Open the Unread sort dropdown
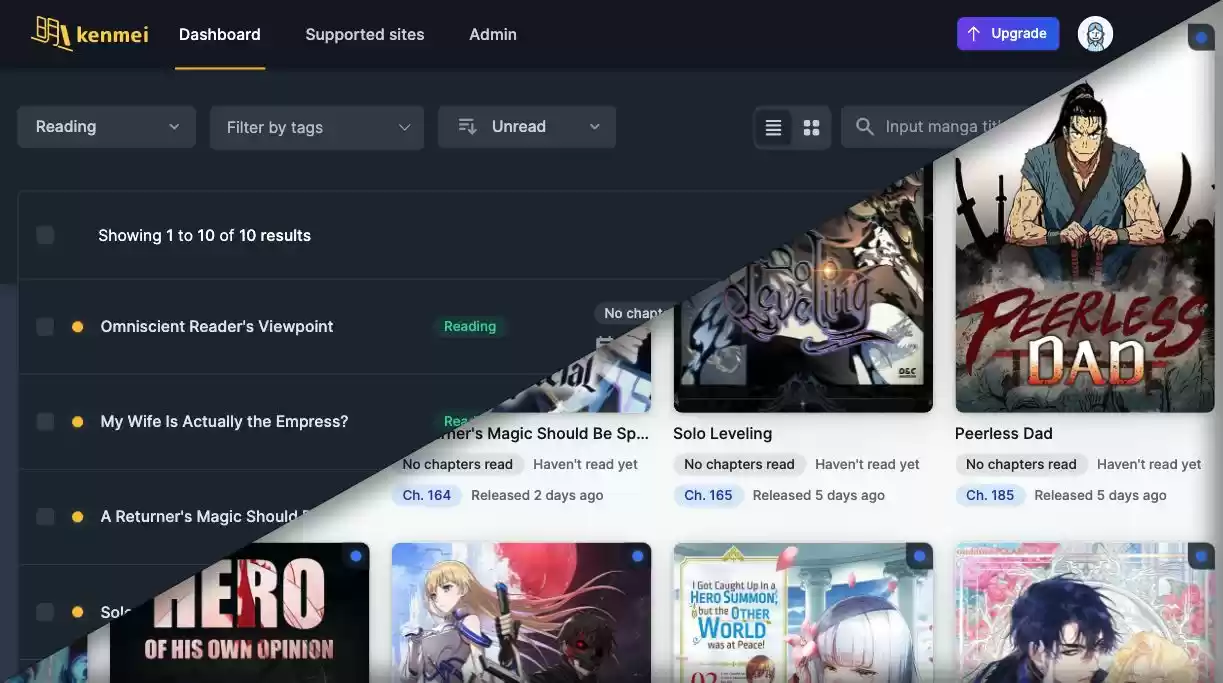This screenshot has width=1223, height=683. 527,127
